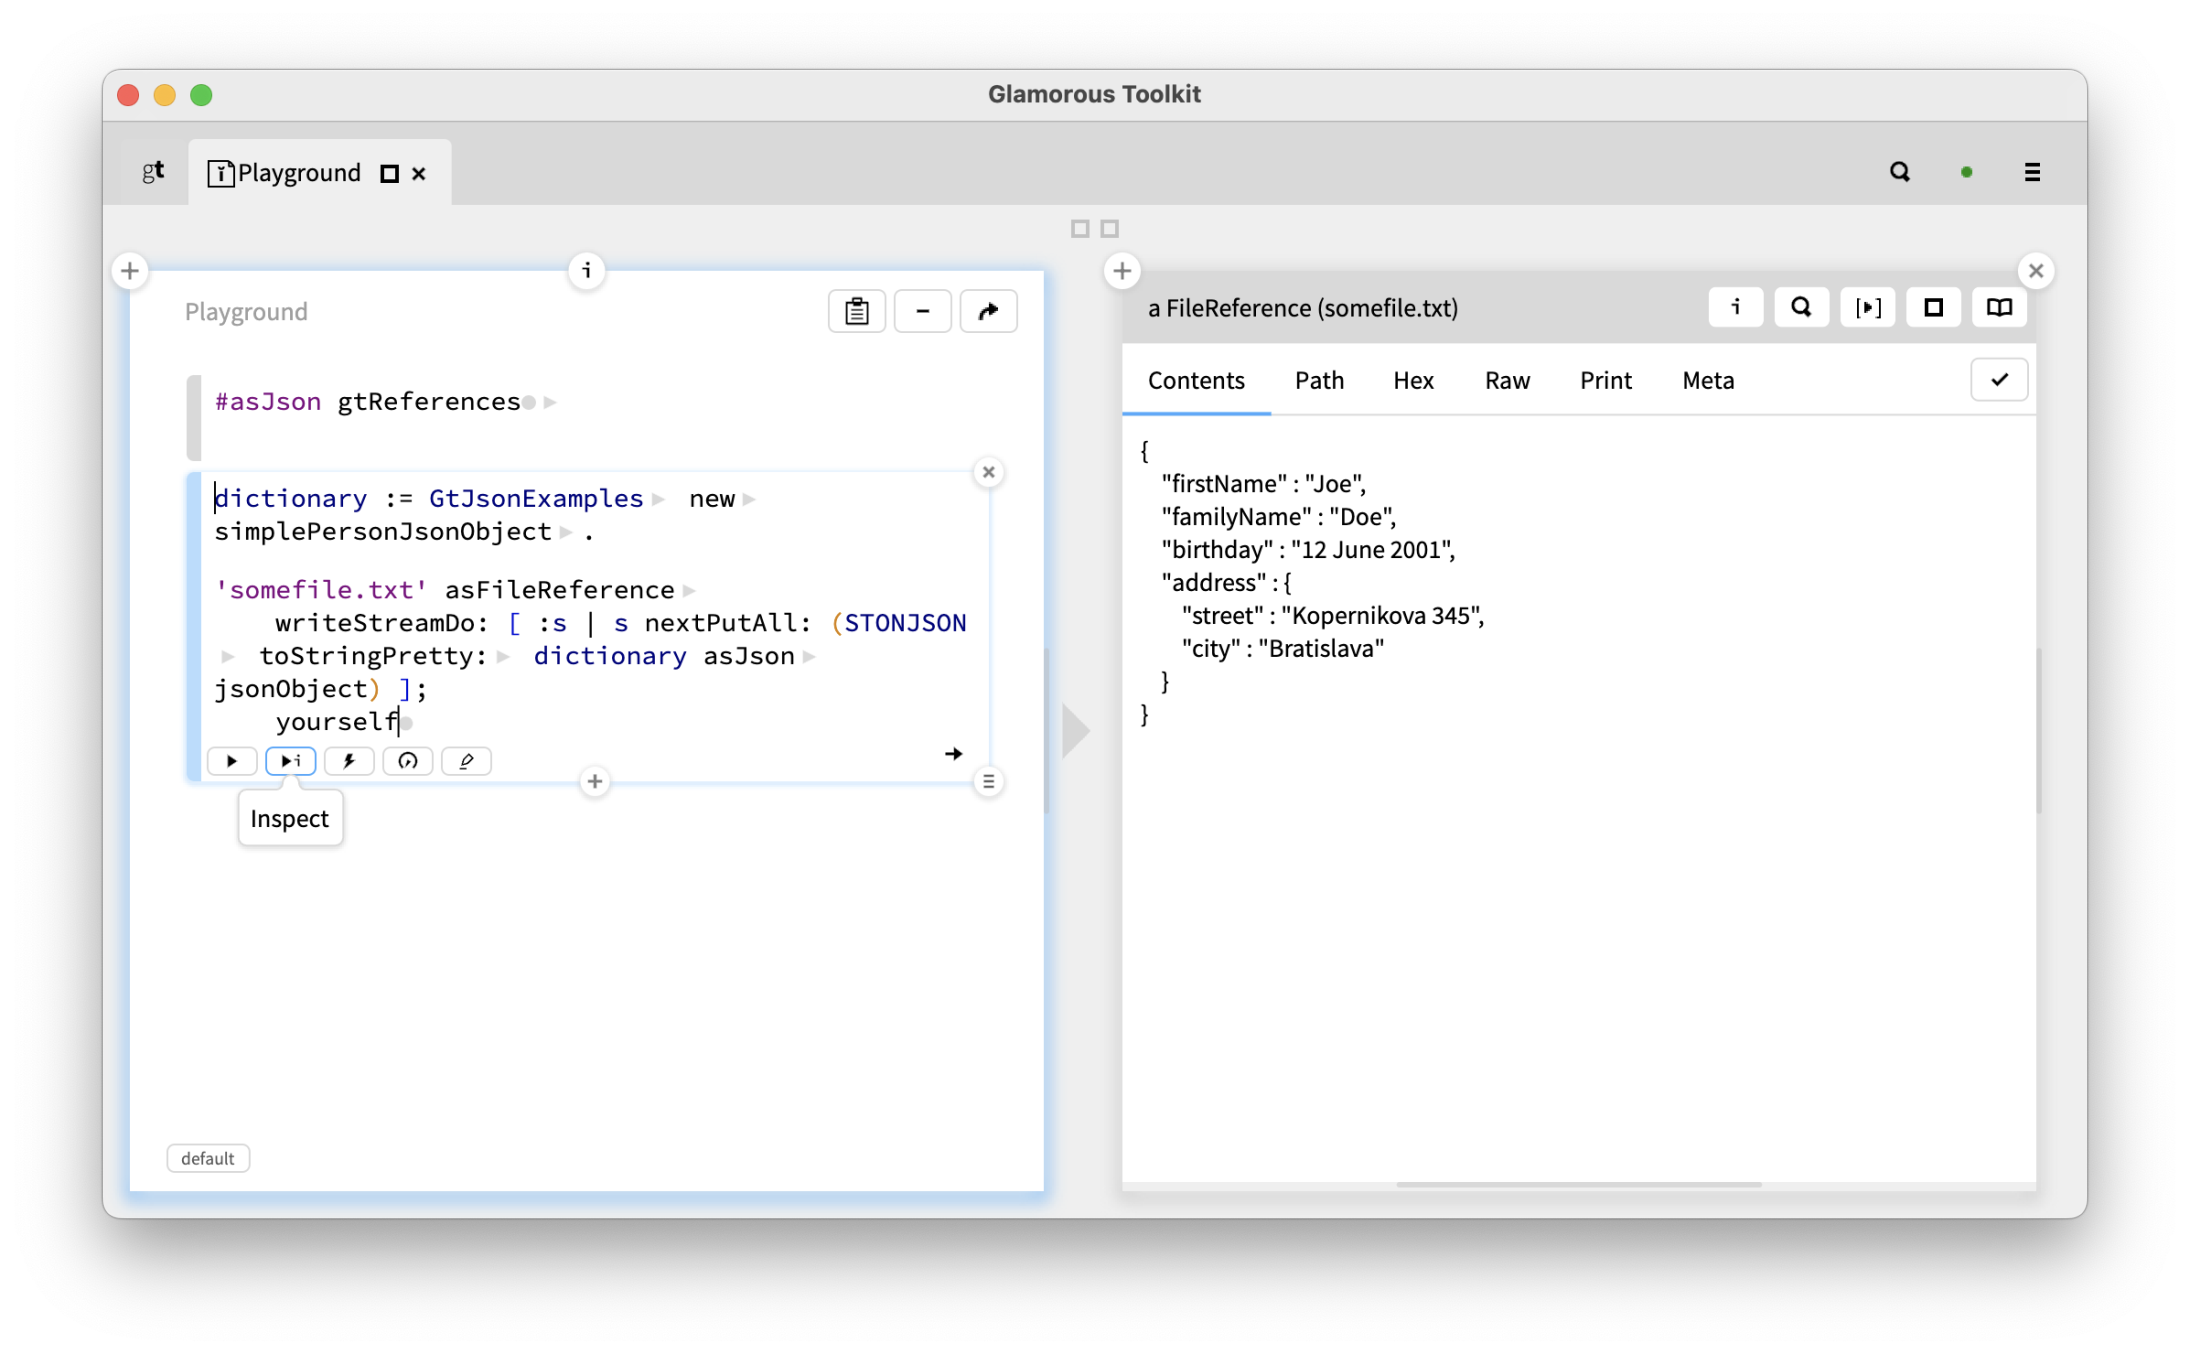Viewport: 2190px width, 1354px height.
Task: Search within the FileReference inspector
Action: pyautogui.click(x=1801, y=307)
